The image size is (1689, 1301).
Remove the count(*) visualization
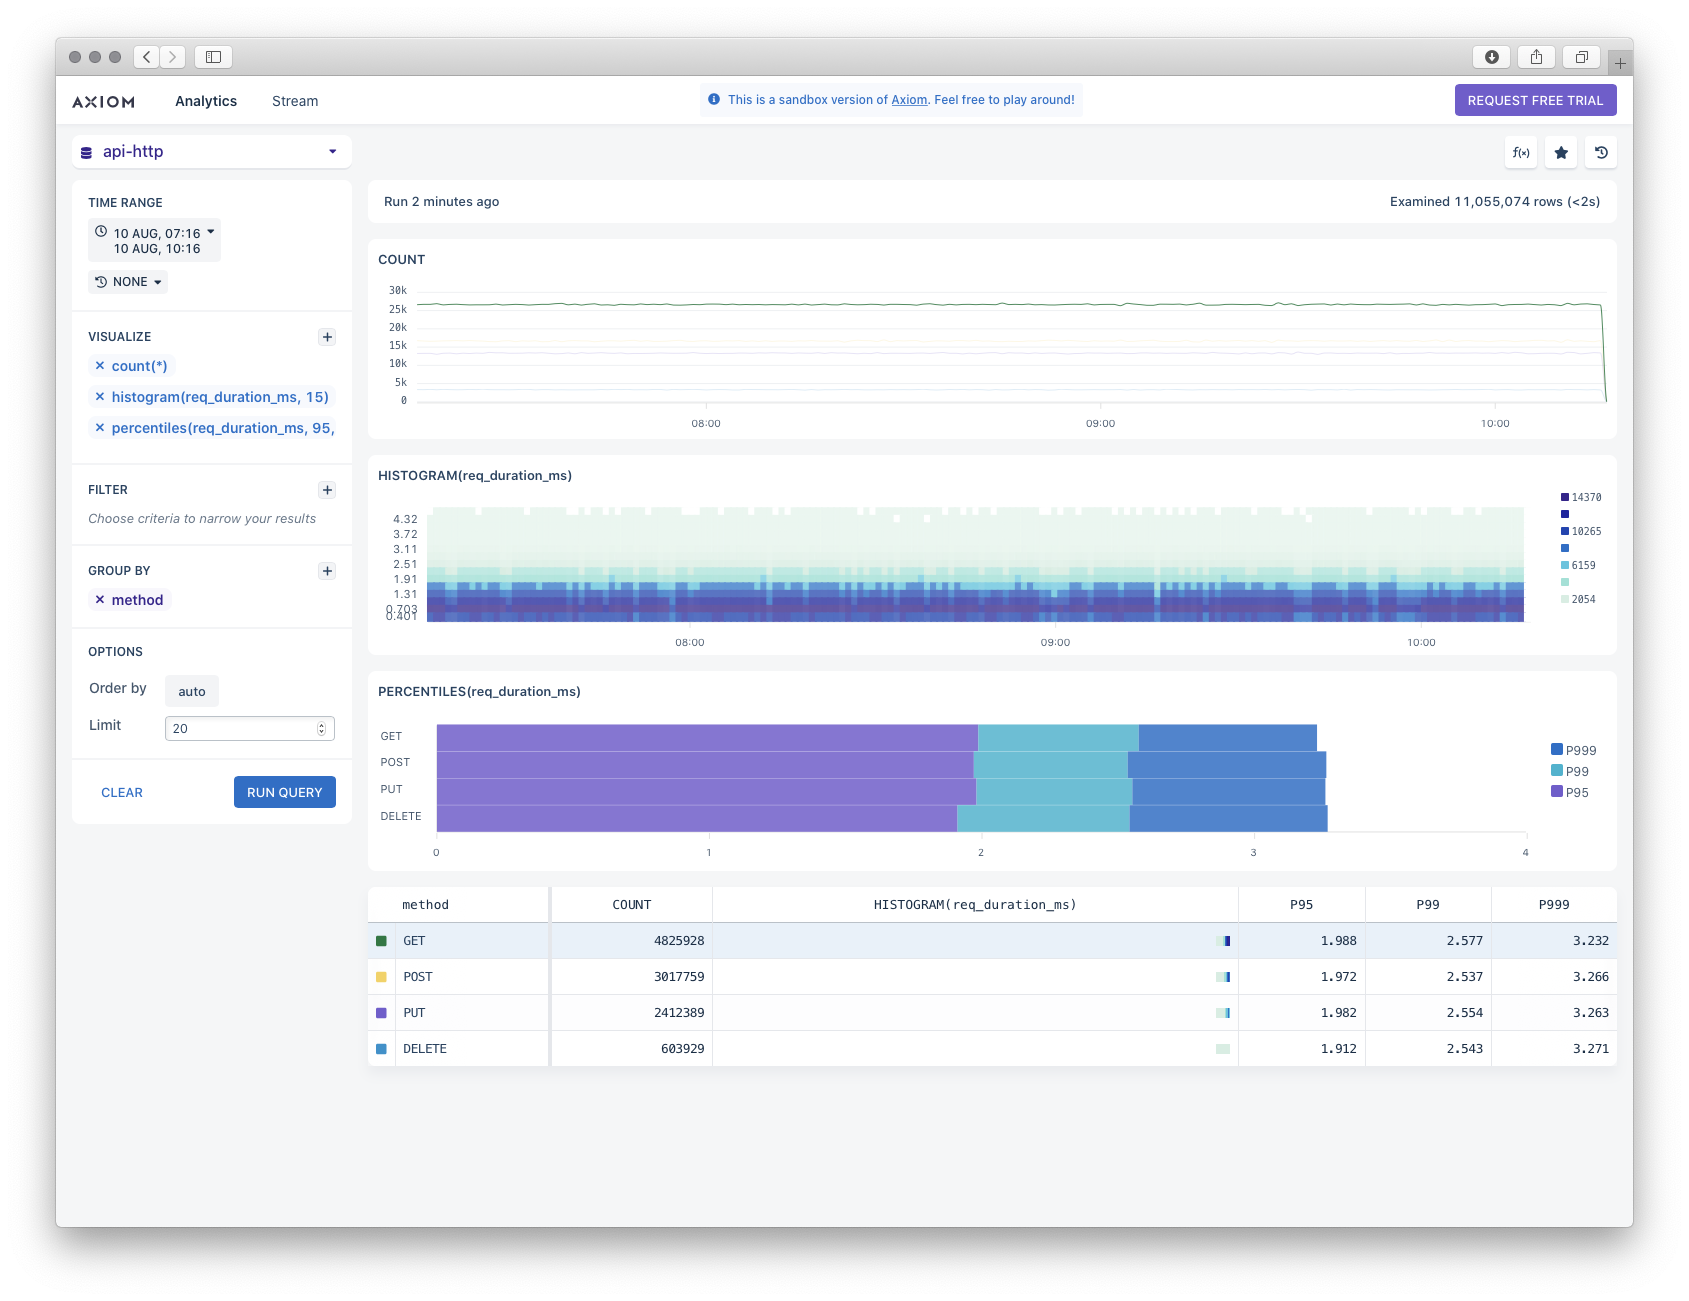(100, 366)
